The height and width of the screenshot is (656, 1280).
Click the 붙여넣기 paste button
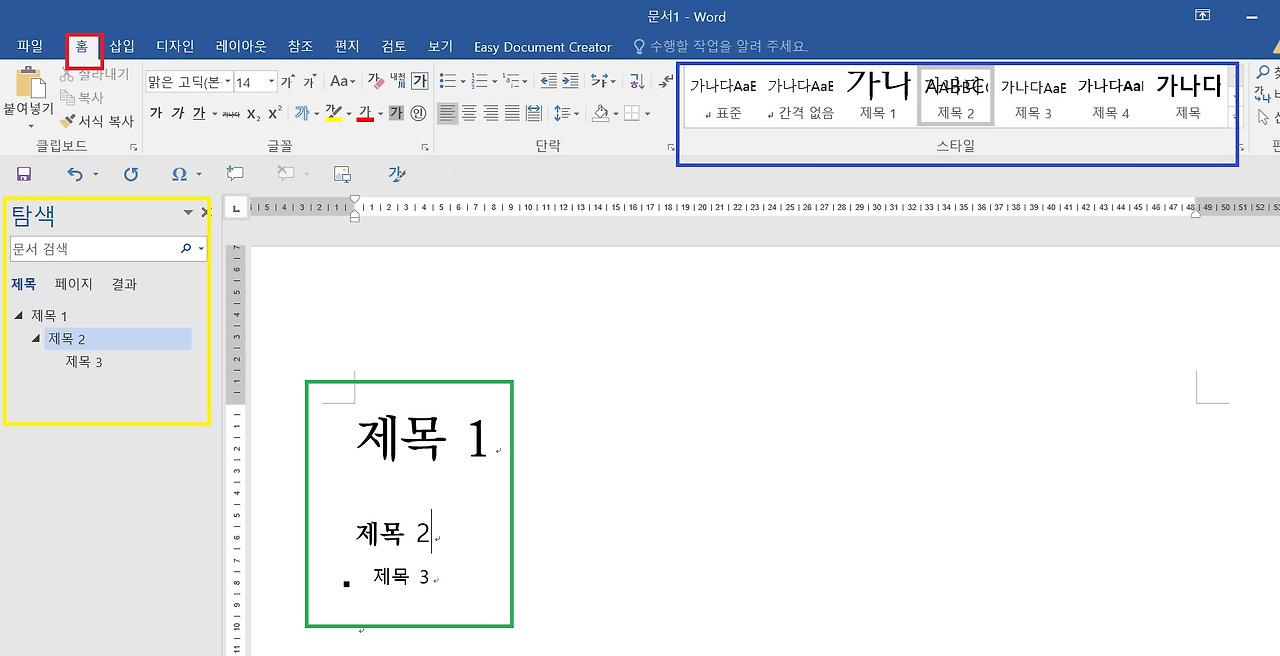click(27, 95)
